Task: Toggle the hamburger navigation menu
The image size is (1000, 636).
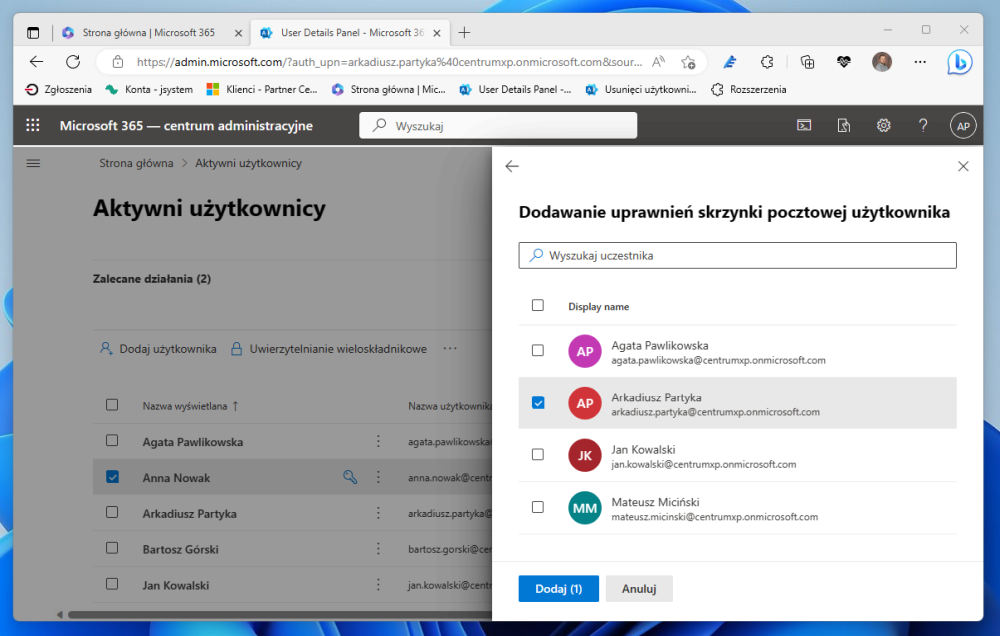Action: 33,163
